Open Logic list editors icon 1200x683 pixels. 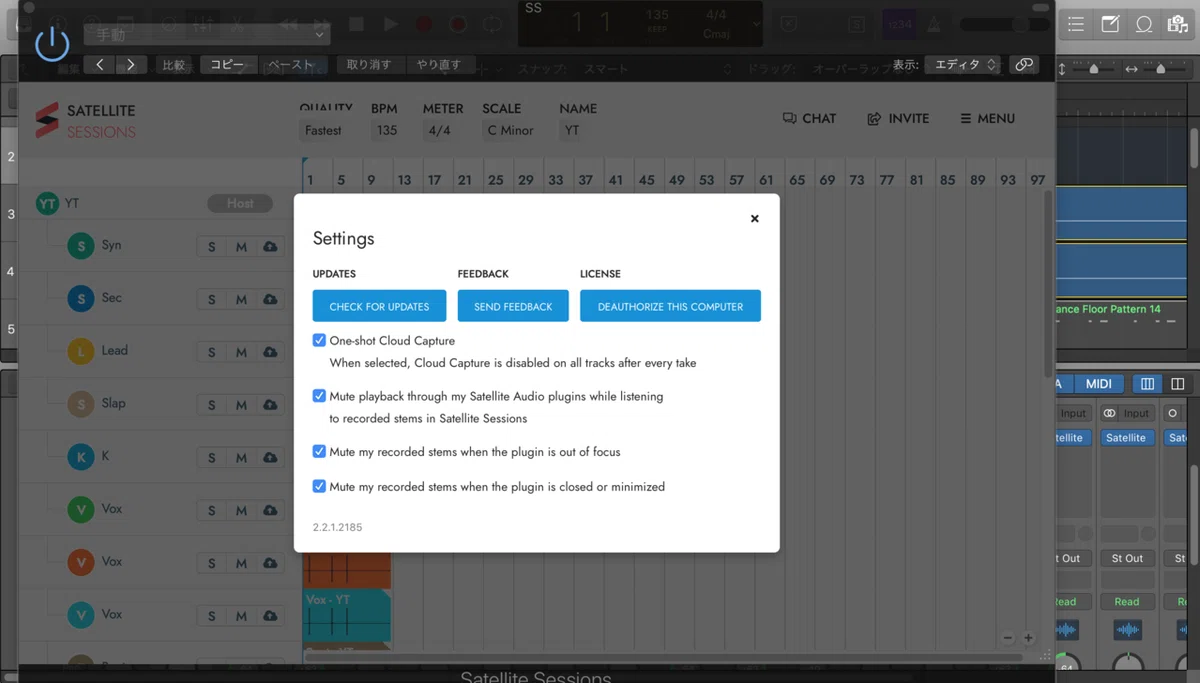[x=1076, y=24]
